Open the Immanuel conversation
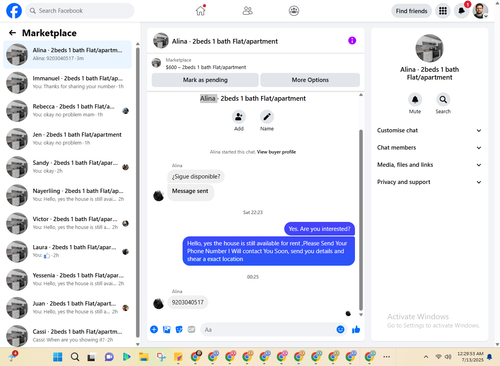The image size is (500, 366). coord(67,82)
